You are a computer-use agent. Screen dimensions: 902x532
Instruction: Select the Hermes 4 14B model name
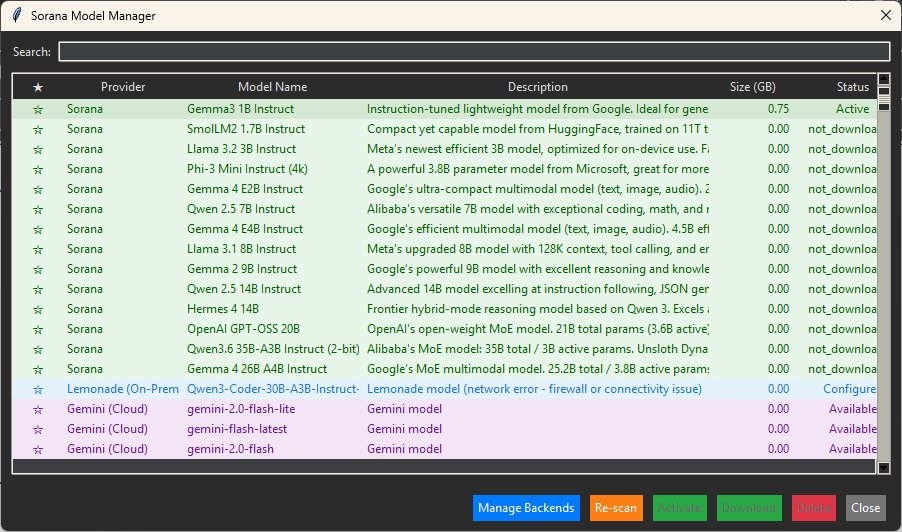pos(223,309)
